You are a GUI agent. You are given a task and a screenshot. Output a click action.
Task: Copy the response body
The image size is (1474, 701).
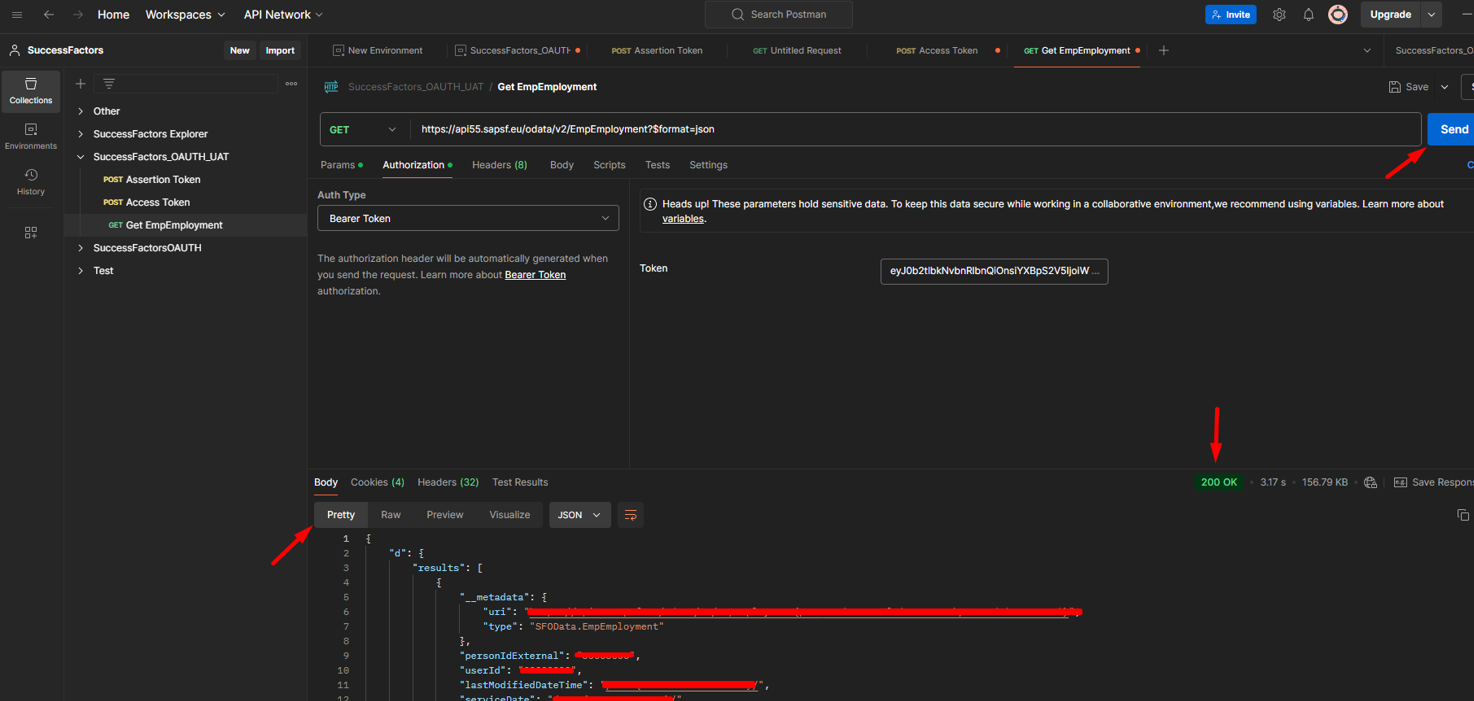1463,515
